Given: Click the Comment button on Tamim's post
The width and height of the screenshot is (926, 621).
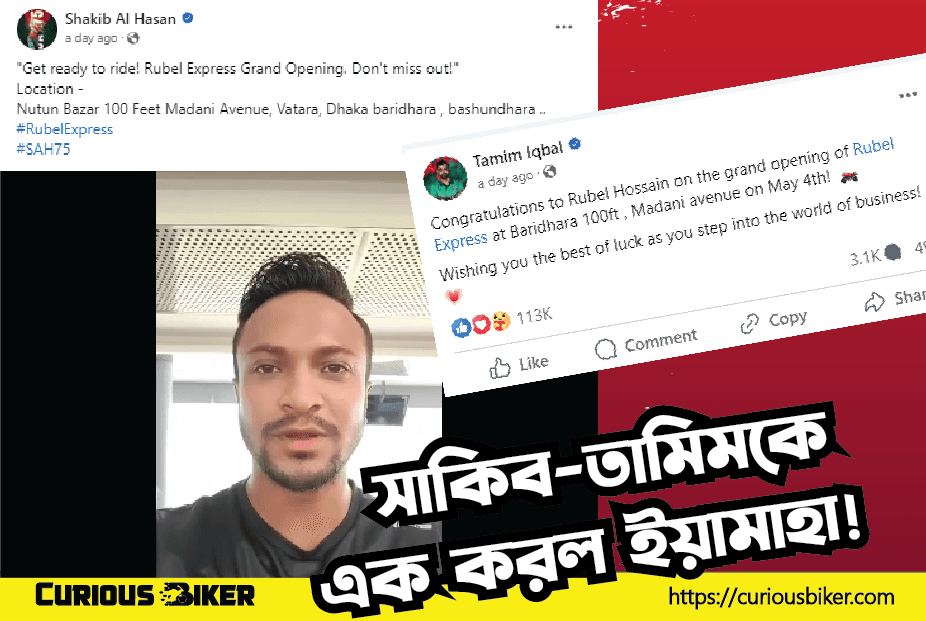Looking at the screenshot, I should (645, 343).
